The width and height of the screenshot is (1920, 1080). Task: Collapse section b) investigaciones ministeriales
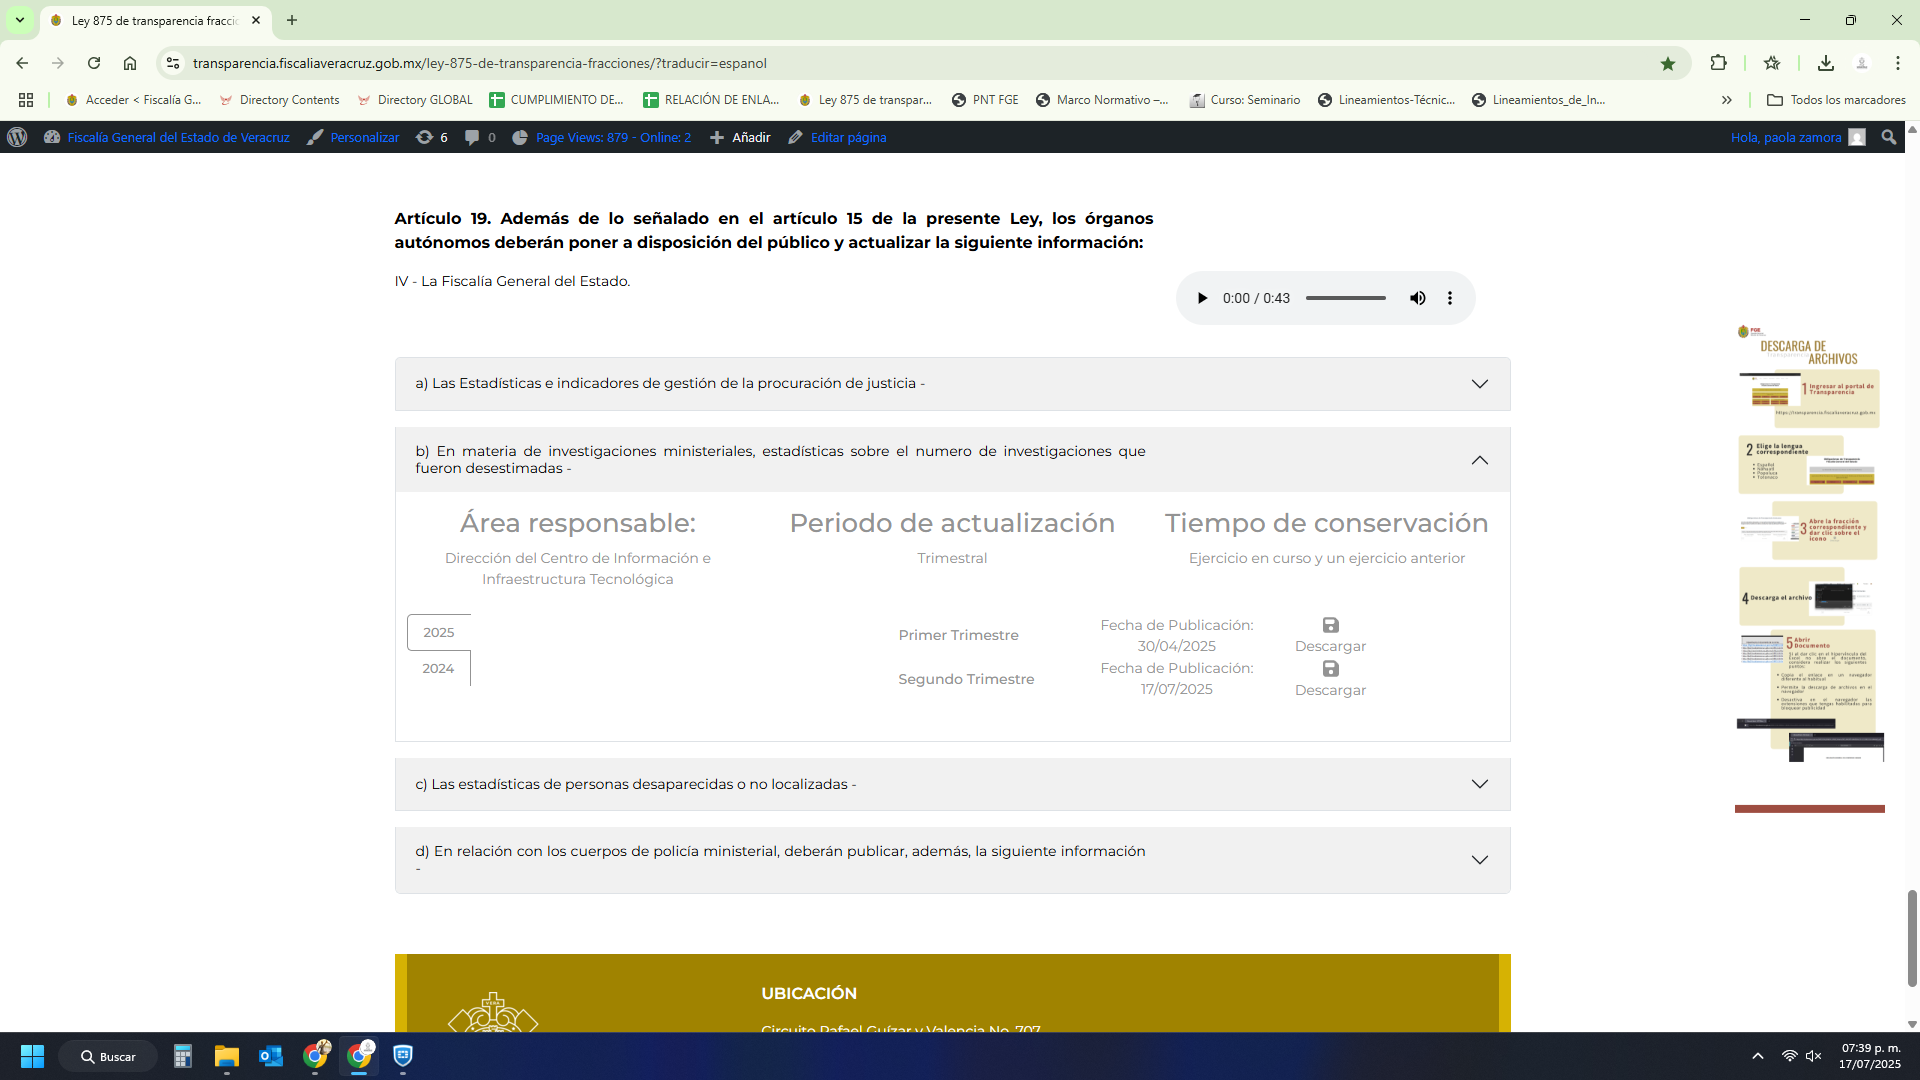(x=1479, y=460)
